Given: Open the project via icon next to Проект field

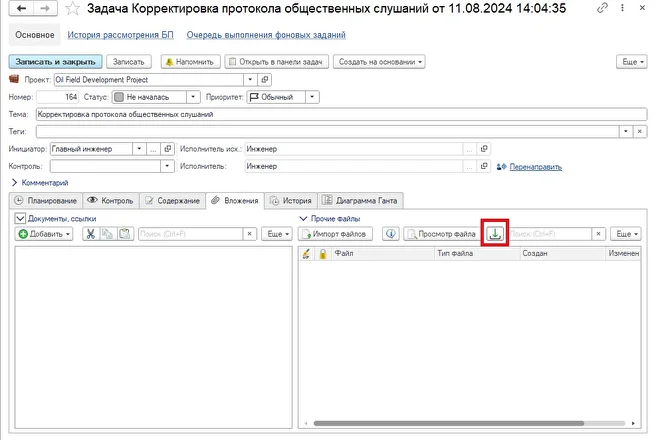Looking at the screenshot, I should tap(265, 79).
